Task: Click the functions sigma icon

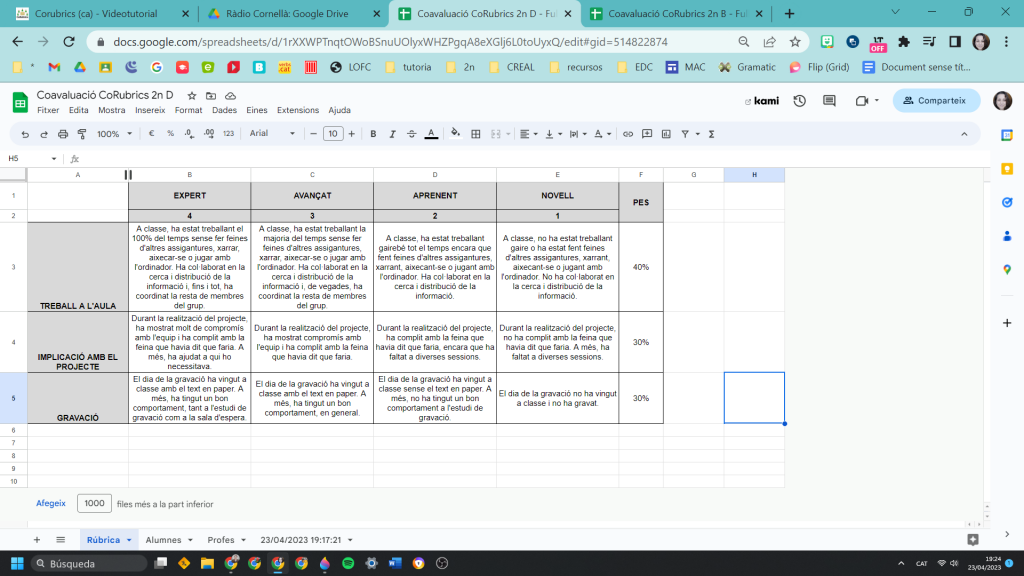Action: tap(711, 133)
